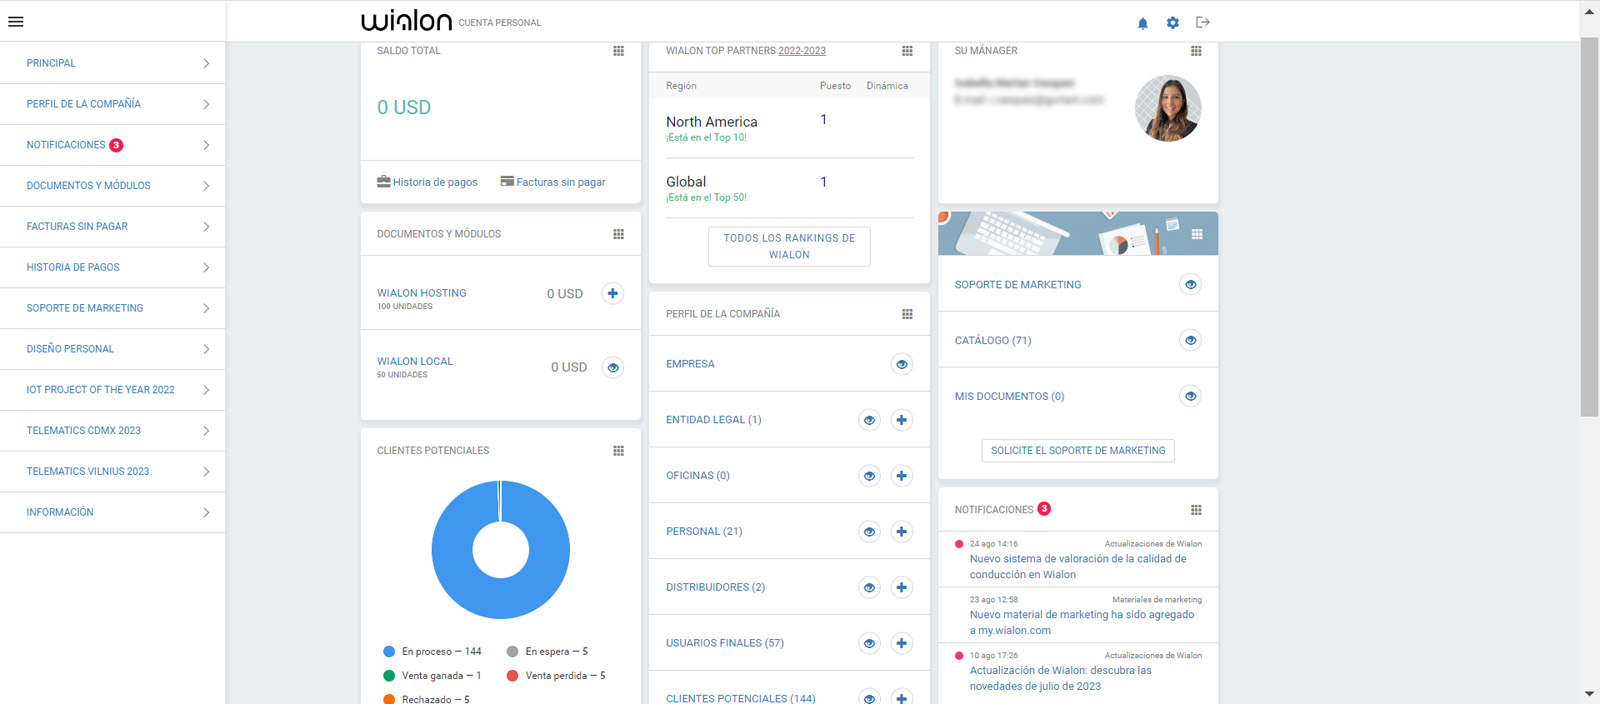Expand Notificaciones sidebar chevron
Image resolution: width=1600 pixels, height=704 pixels.
(206, 145)
